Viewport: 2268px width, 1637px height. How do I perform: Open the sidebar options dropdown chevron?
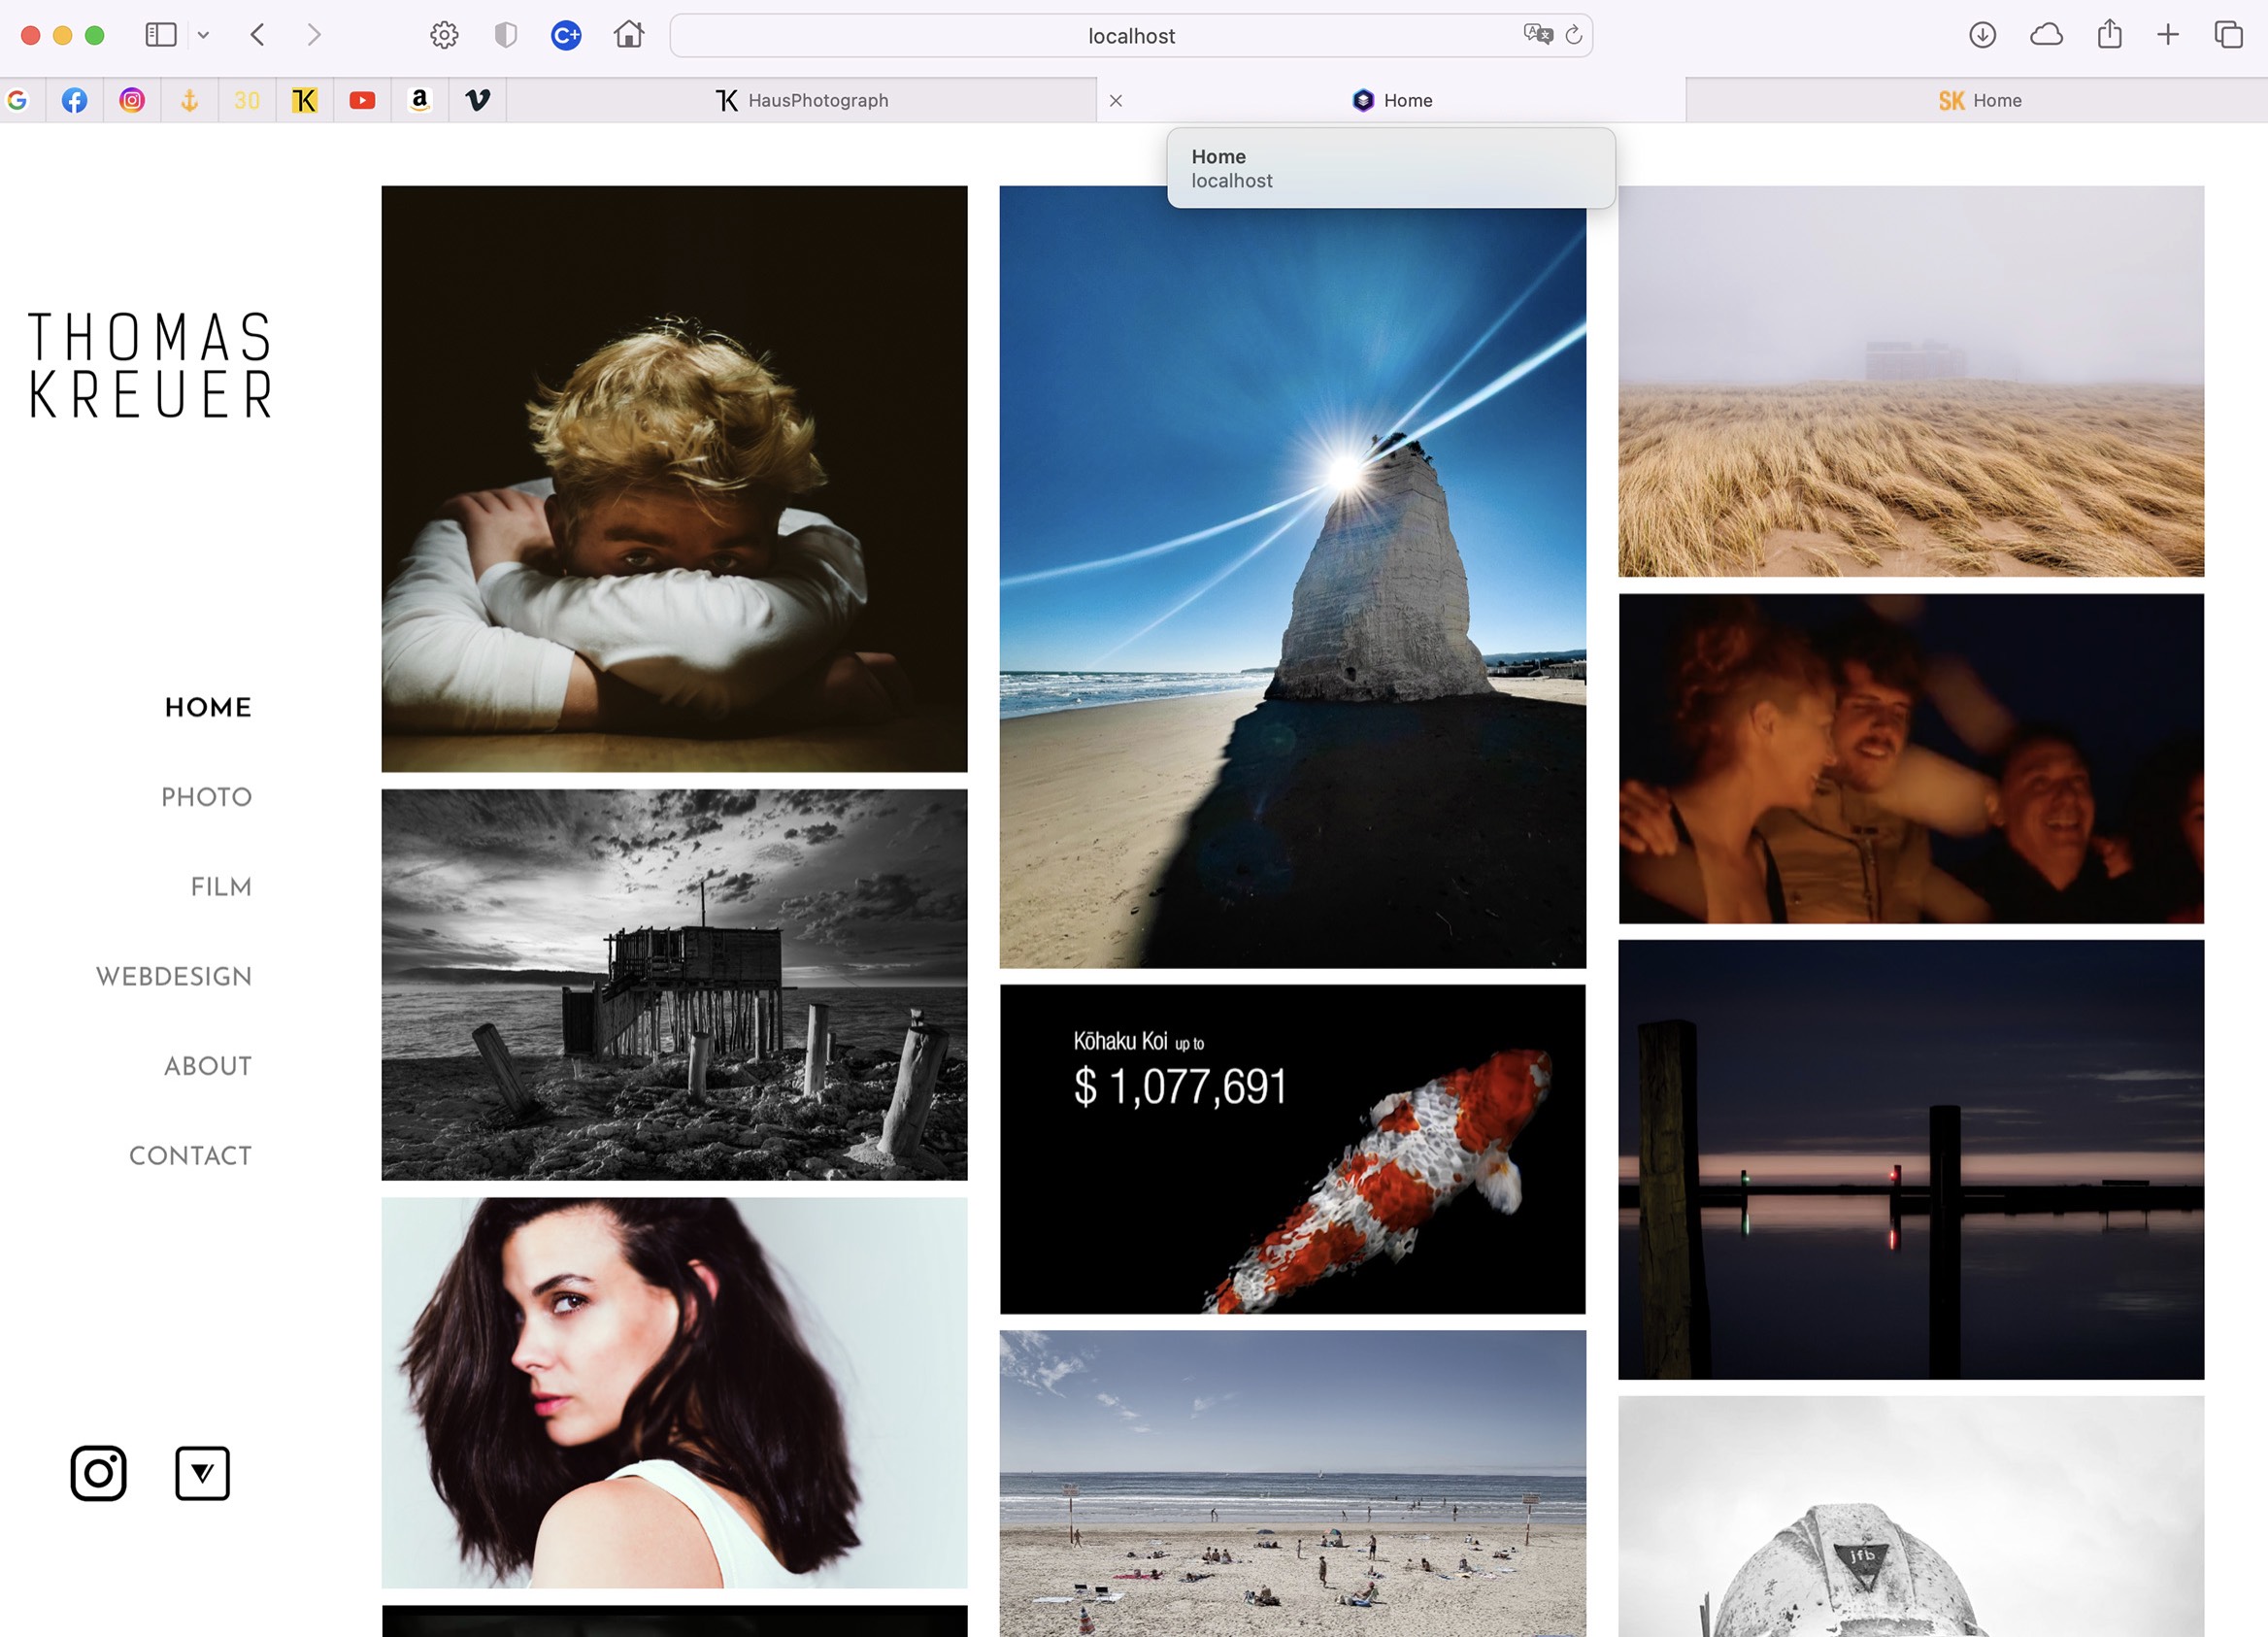203,35
